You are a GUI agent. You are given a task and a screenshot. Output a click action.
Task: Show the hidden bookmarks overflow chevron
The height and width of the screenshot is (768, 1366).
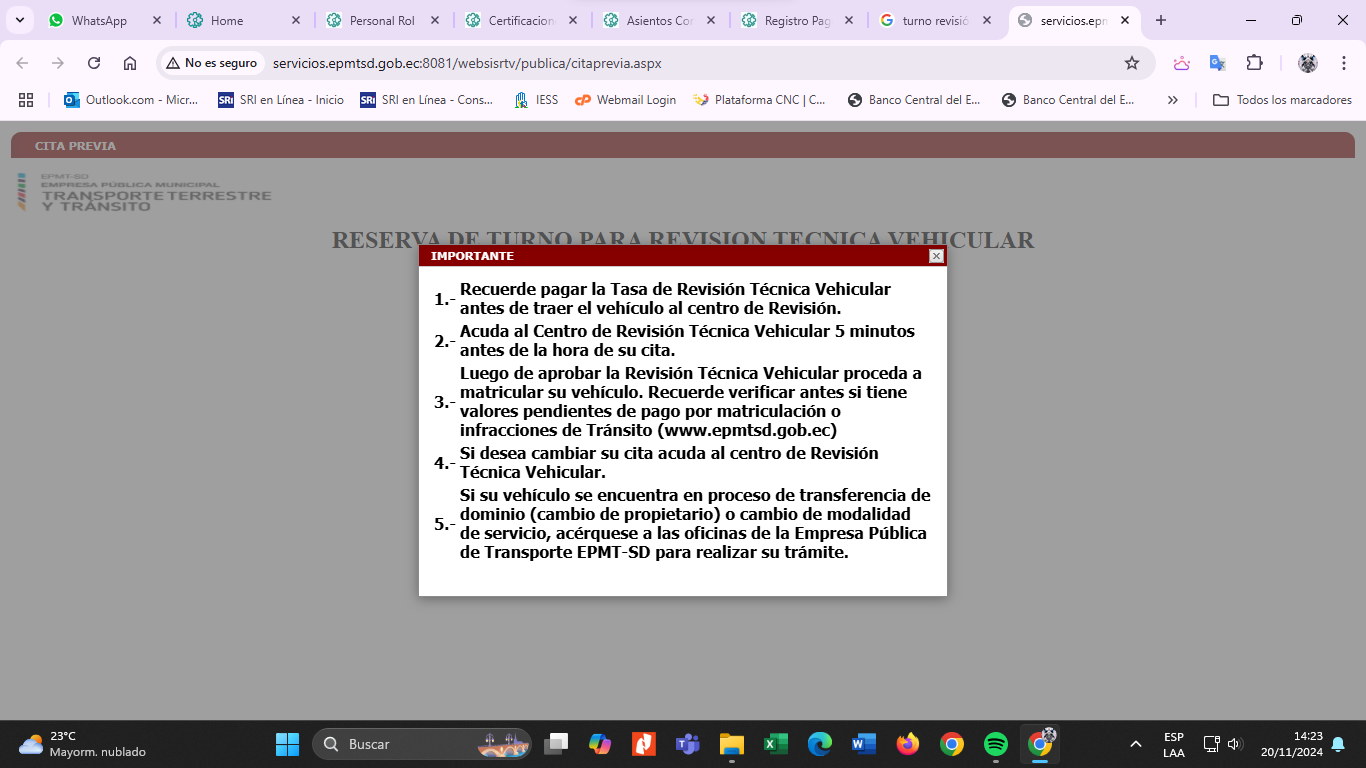click(1173, 100)
